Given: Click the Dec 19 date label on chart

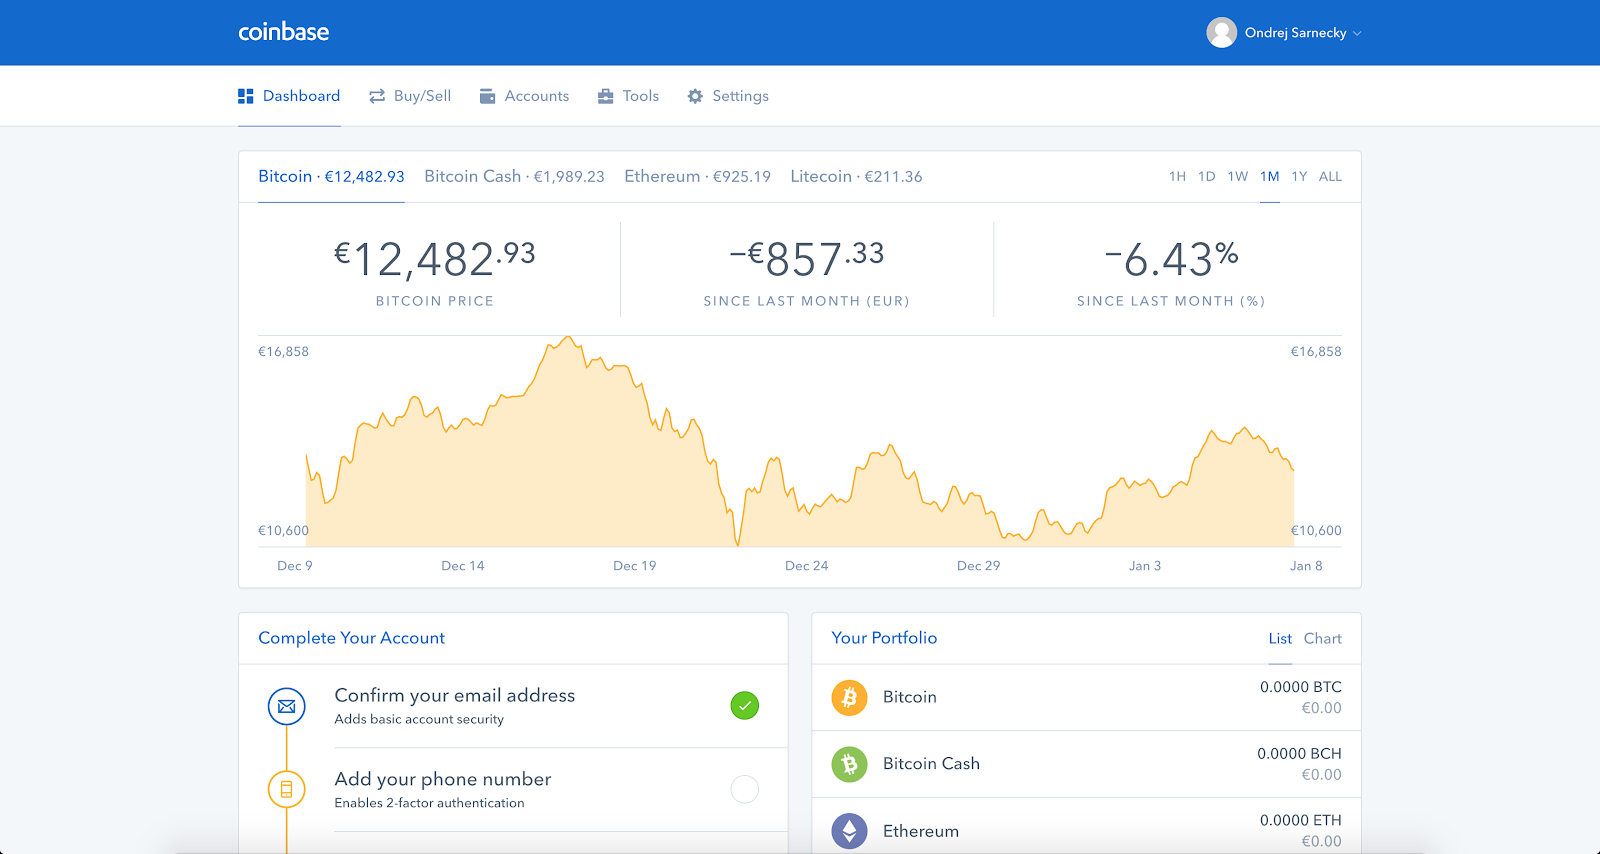Looking at the screenshot, I should tap(635, 566).
